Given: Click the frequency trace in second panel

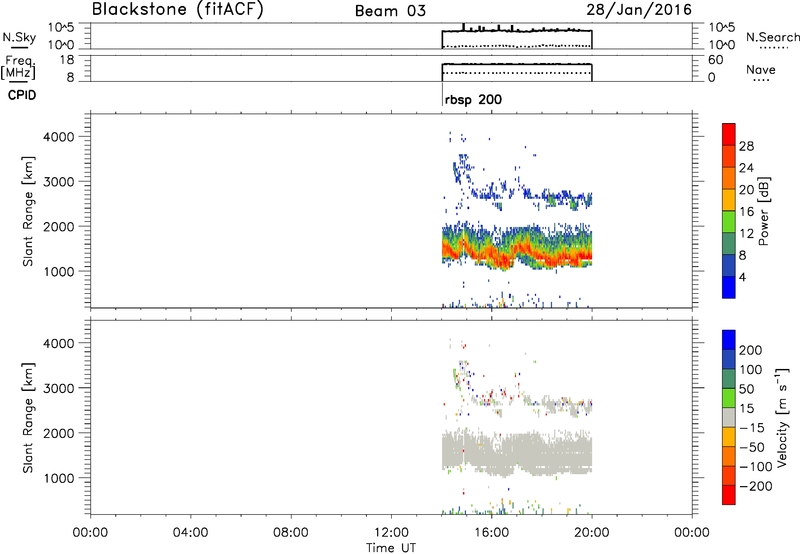Looking at the screenshot, I should (517, 64).
